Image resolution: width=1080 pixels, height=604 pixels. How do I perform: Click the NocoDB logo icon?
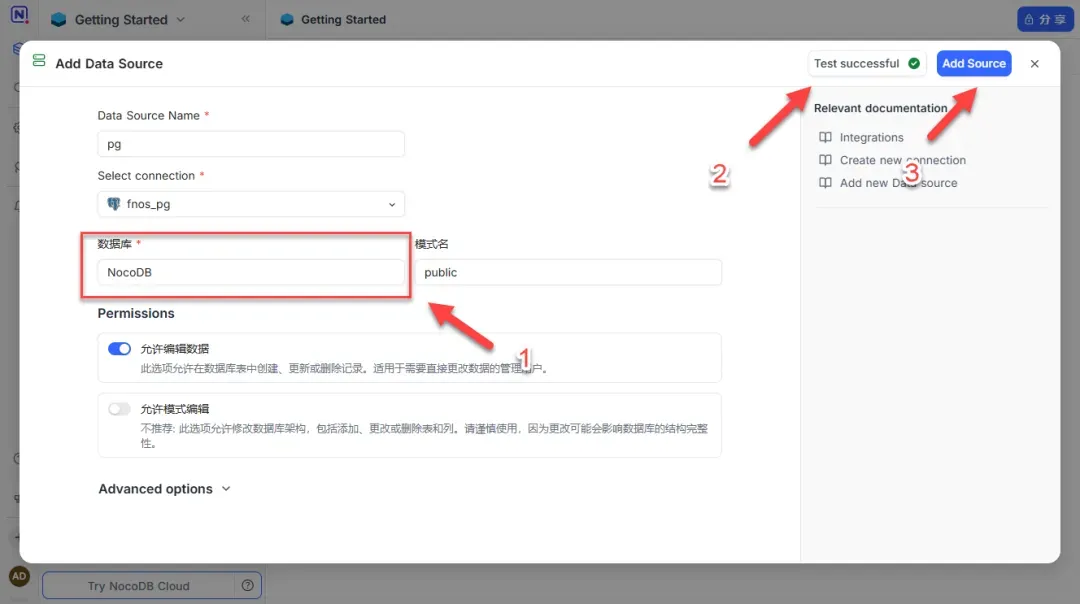(19, 14)
